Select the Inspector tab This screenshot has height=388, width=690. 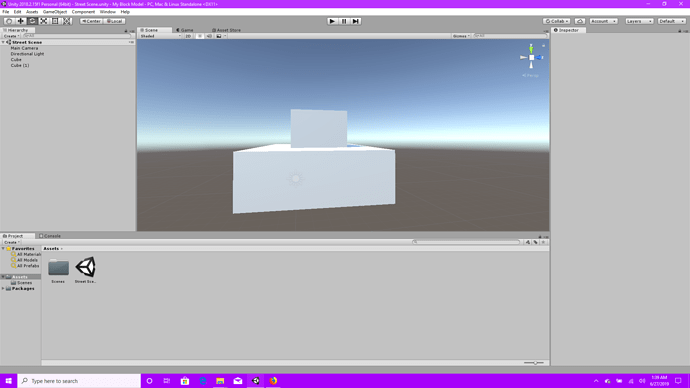coord(568,30)
